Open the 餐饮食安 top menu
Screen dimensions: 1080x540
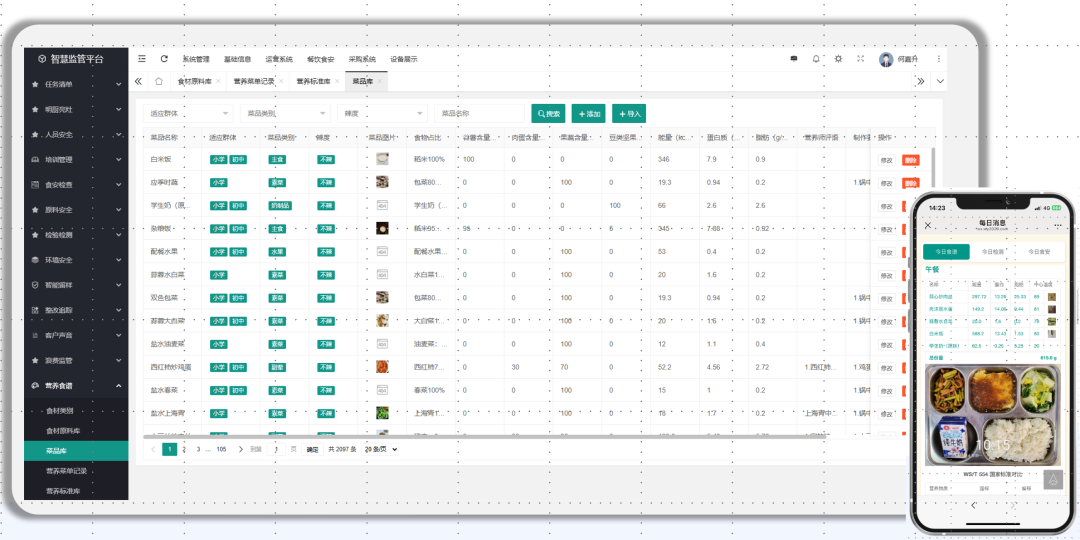320,59
